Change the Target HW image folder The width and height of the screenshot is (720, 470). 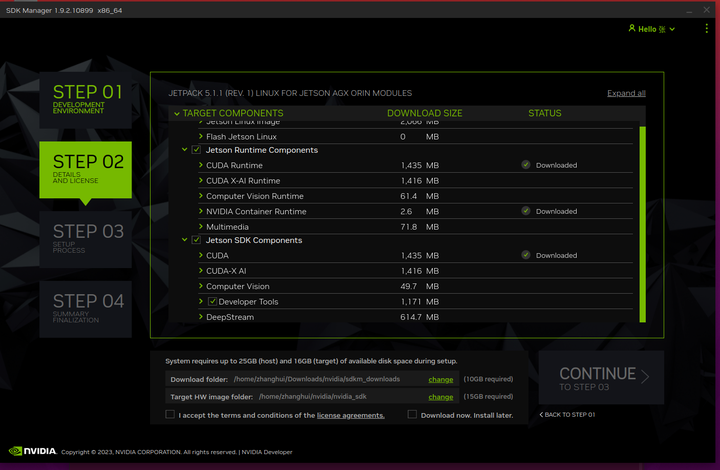point(440,397)
